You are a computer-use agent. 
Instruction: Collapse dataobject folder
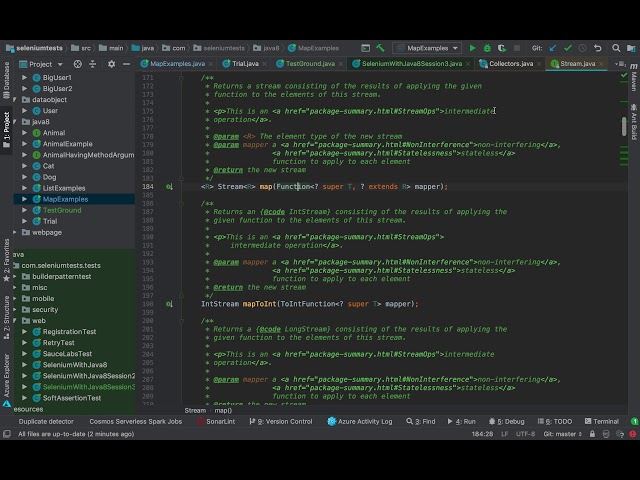pyautogui.click(x=15, y=100)
